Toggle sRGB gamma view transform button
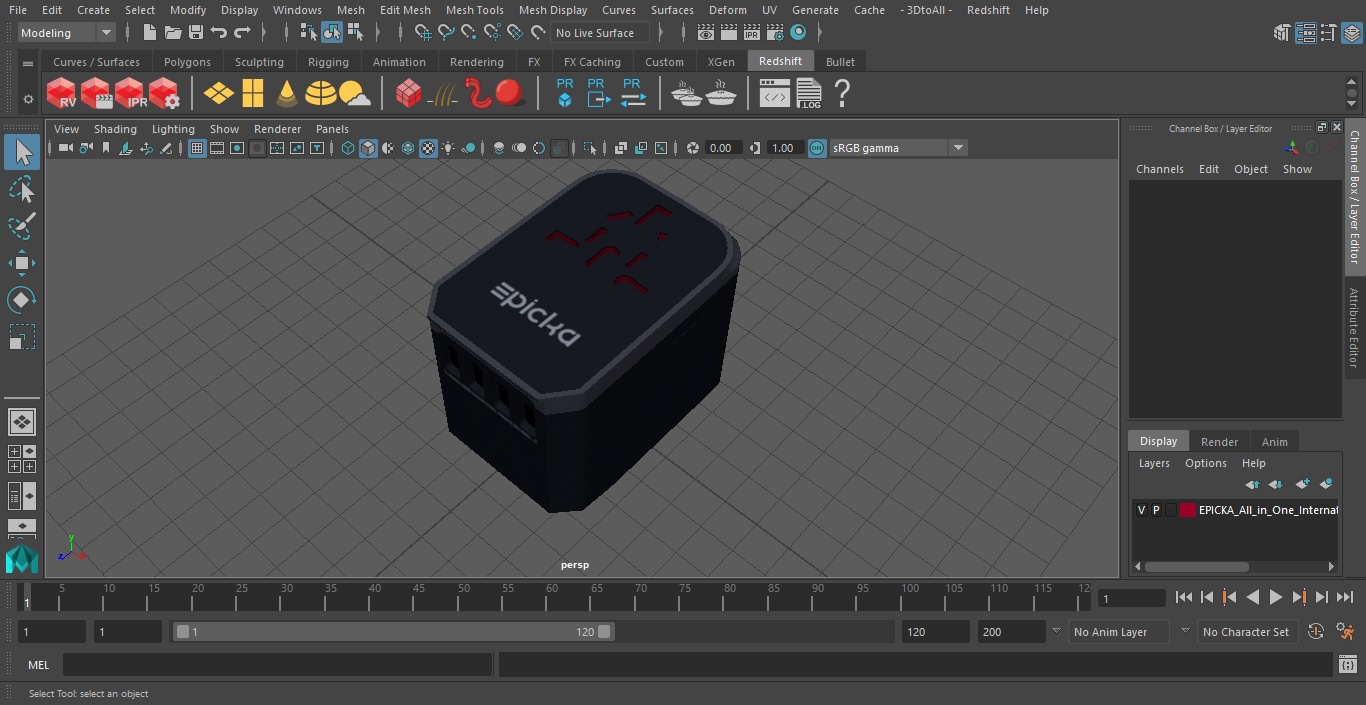The image size is (1366, 705). point(817,148)
